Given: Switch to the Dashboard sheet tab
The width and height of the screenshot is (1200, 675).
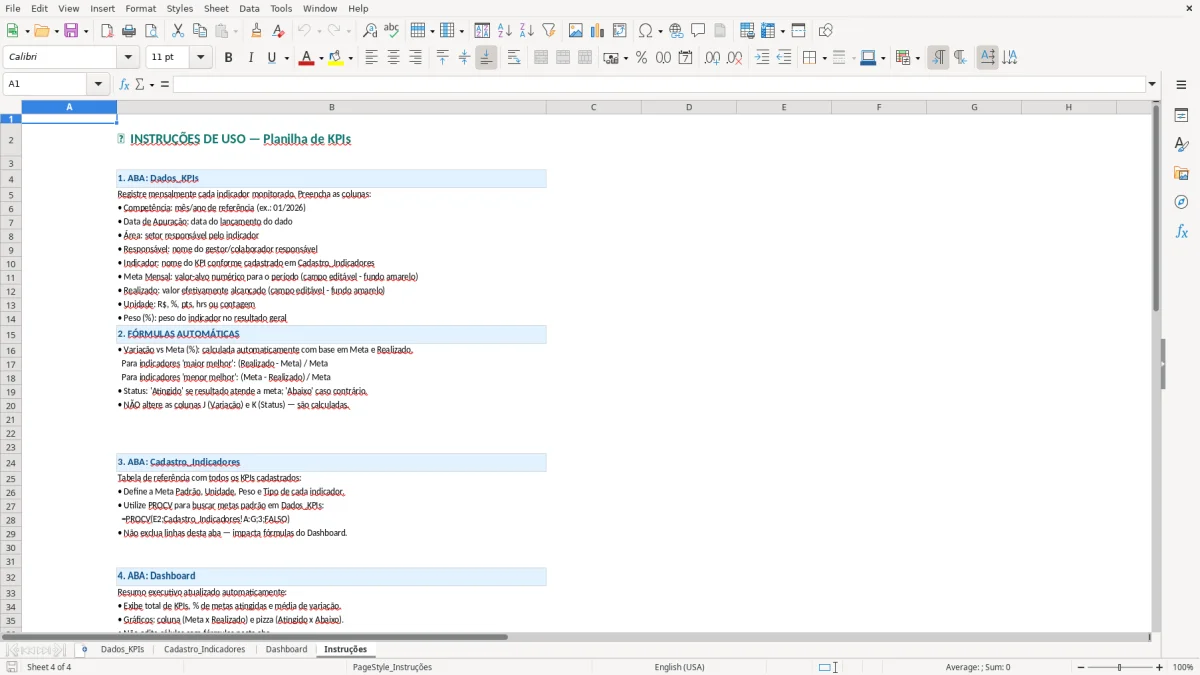Looking at the screenshot, I should 286,649.
